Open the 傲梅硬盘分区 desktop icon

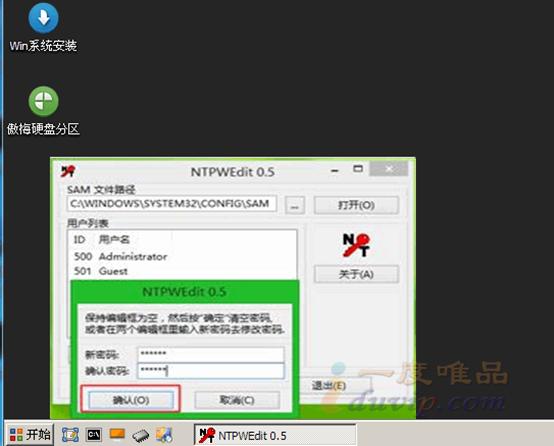tap(43, 111)
